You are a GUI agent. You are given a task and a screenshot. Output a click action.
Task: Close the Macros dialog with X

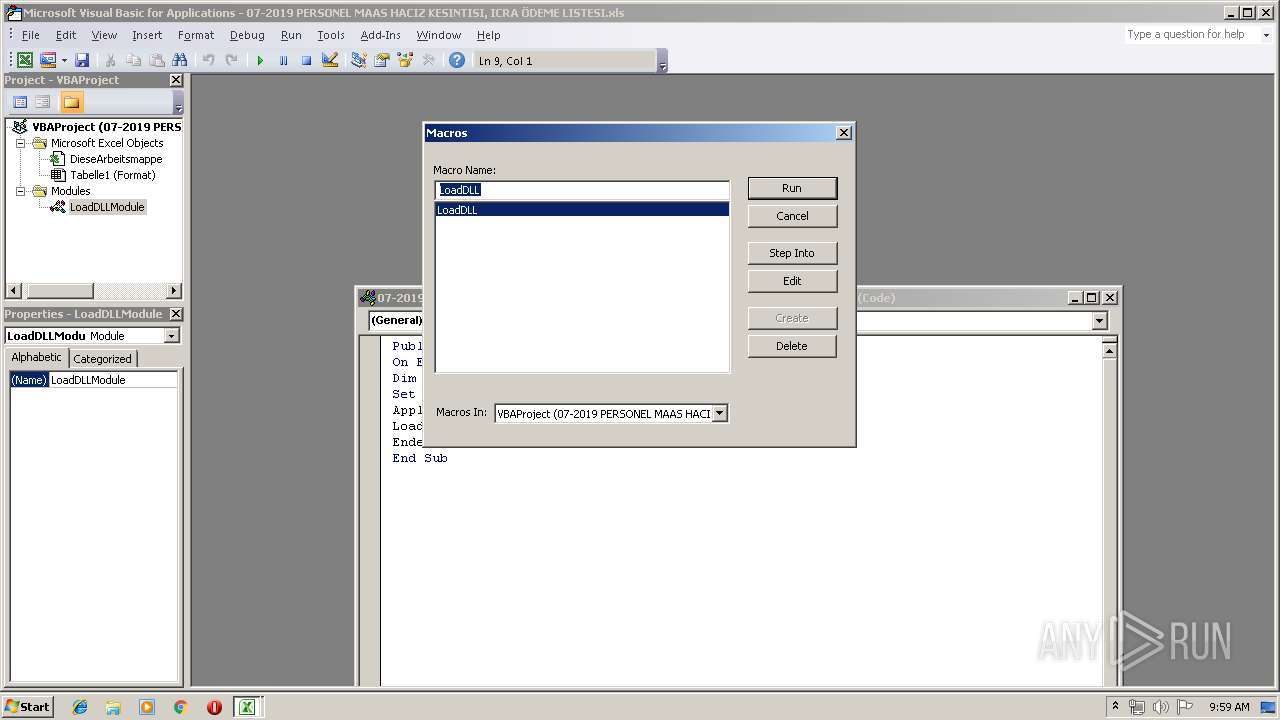(844, 133)
